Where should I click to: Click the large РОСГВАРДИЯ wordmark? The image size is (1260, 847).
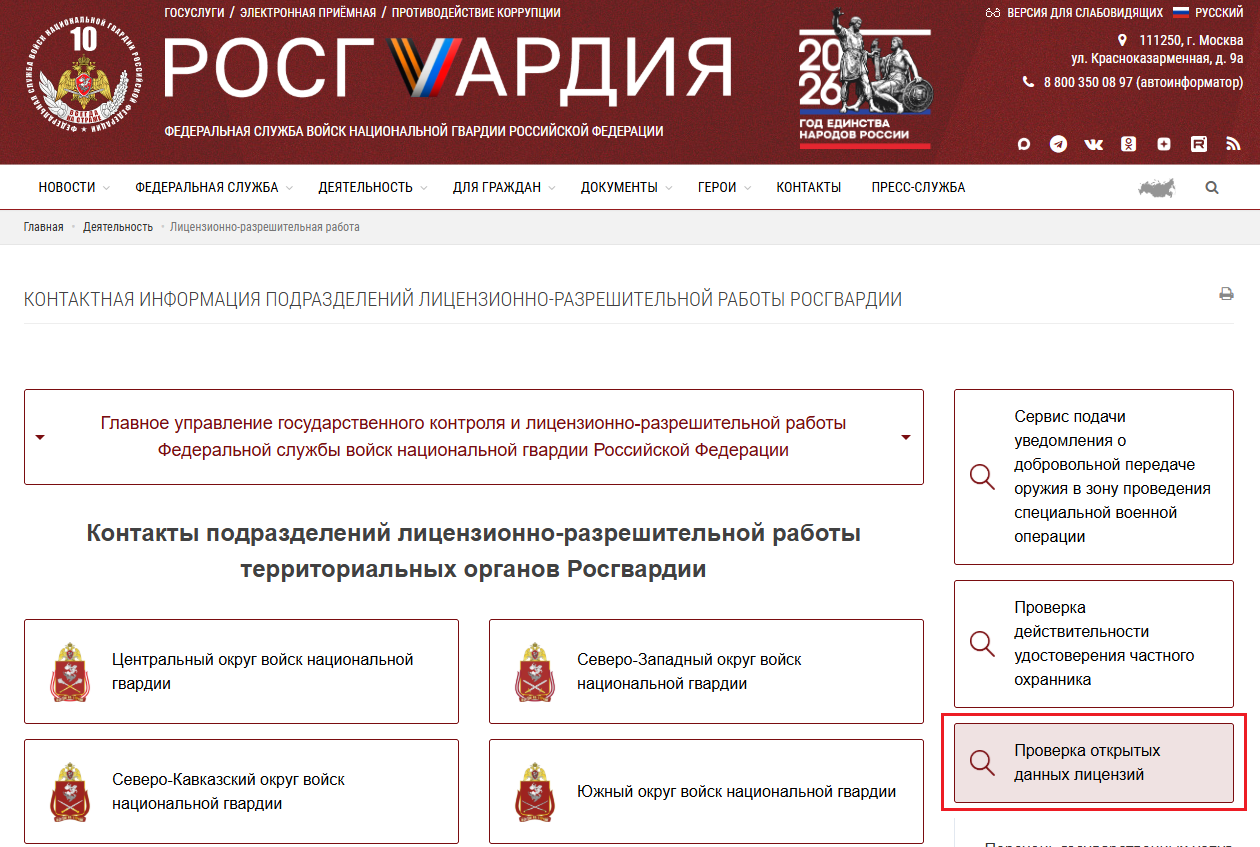(448, 70)
